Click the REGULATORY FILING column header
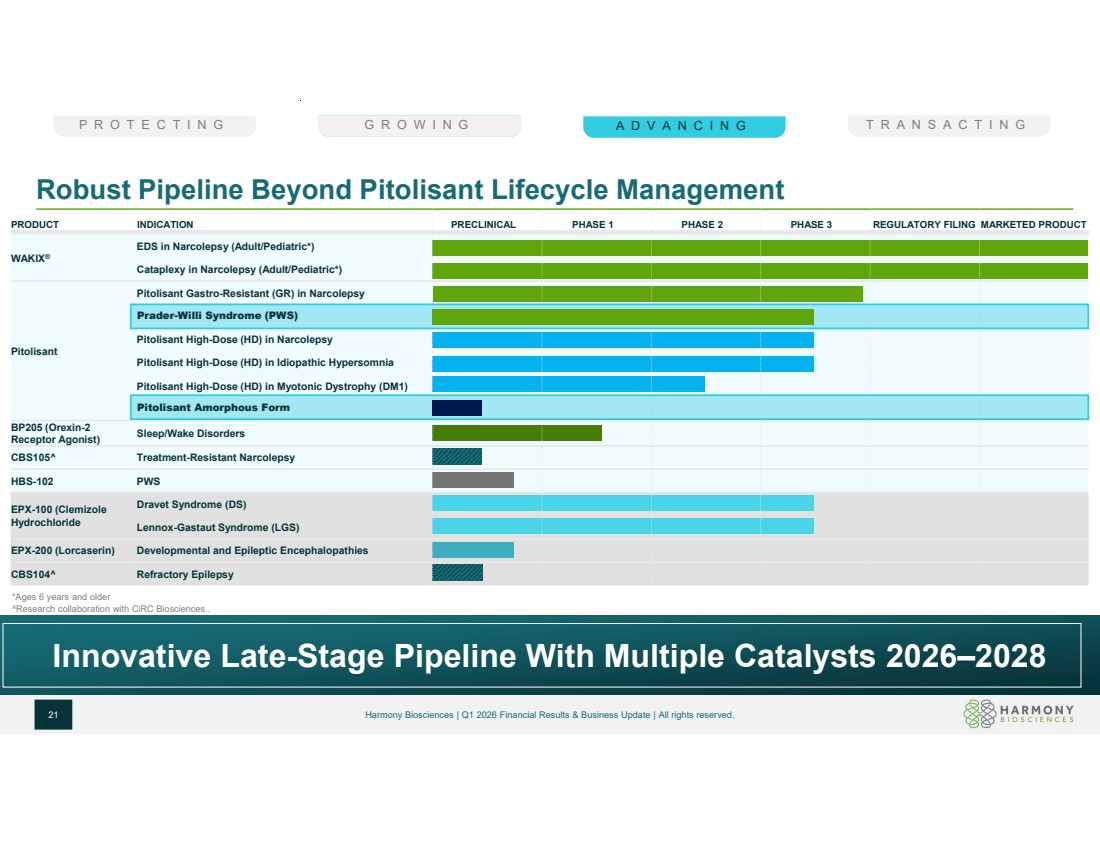Screen dimensions: 1100x849 coord(924,225)
